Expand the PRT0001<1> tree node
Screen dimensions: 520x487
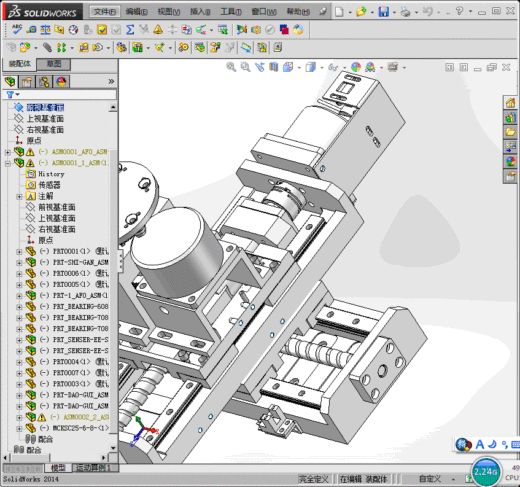tap(19, 252)
